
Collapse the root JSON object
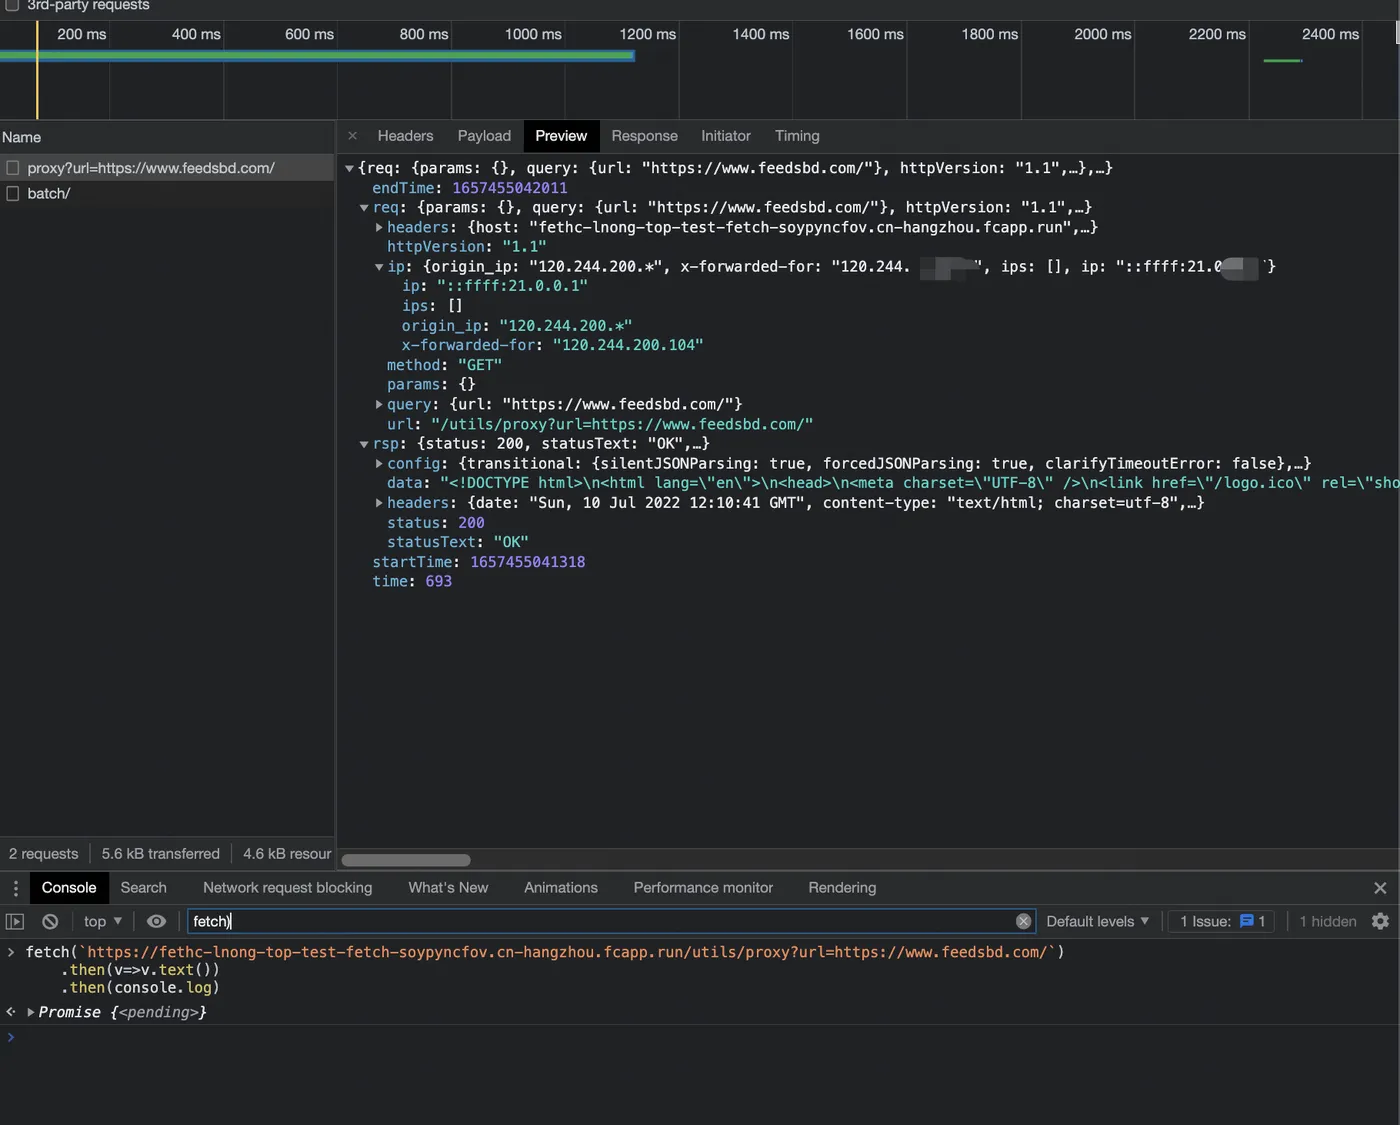point(349,169)
